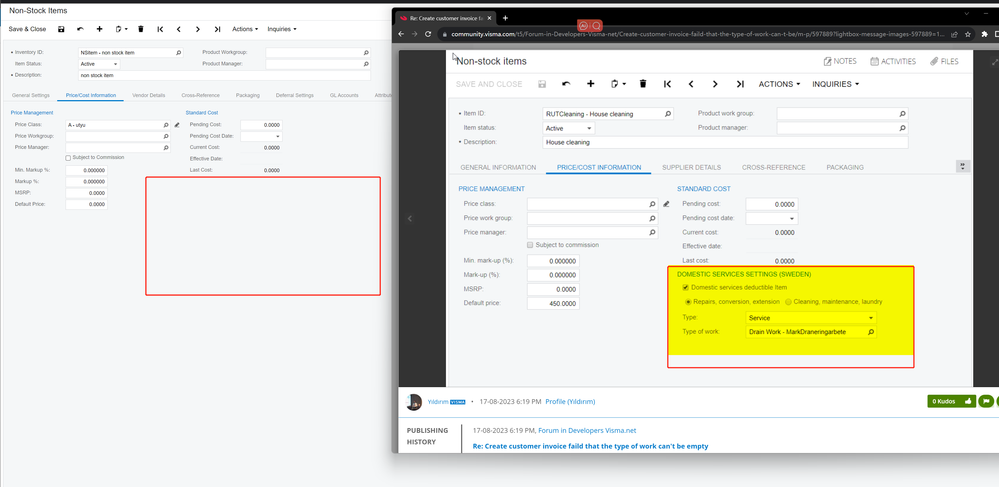Open Deferral Settings tab in left window

point(295,96)
